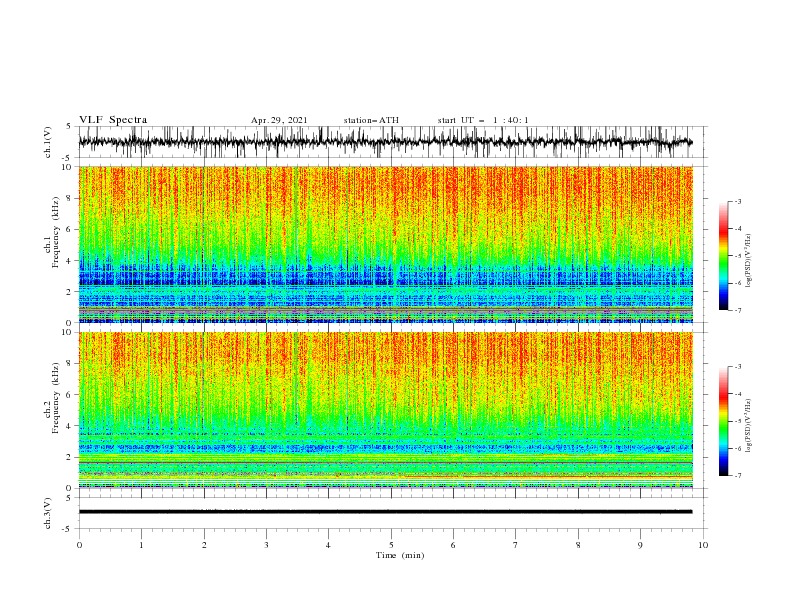Click the ch.2 frequency axis "6" tick label
The image size is (792, 612).
click(x=70, y=395)
